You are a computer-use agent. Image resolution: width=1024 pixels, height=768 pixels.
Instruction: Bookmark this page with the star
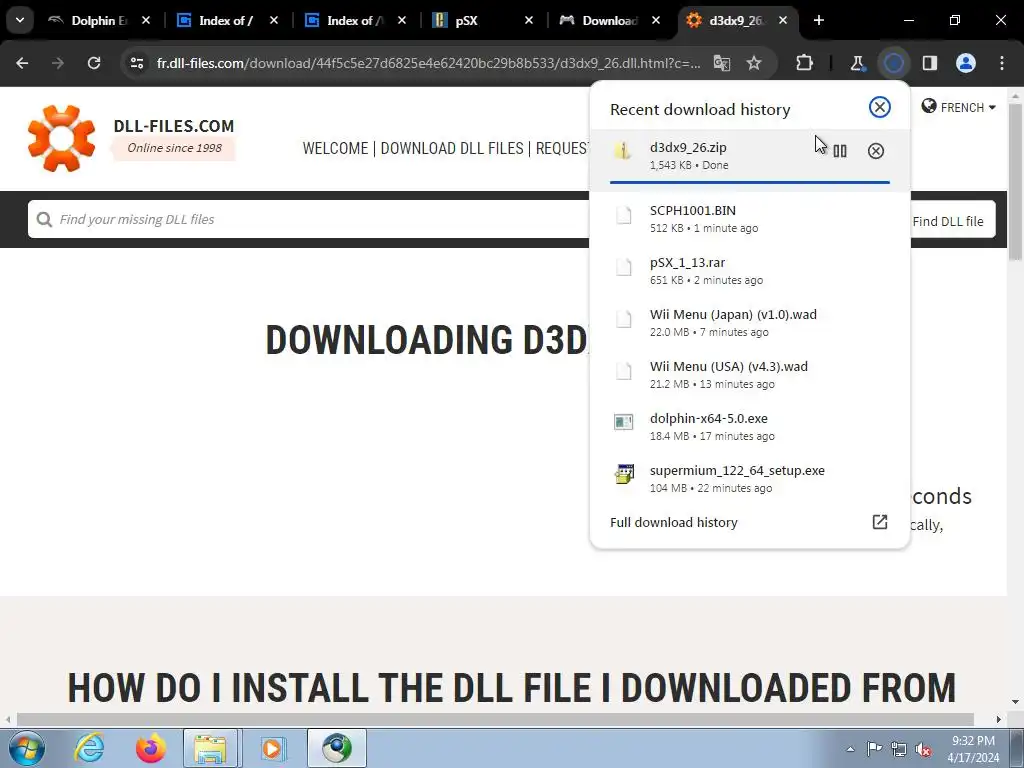[x=754, y=63]
